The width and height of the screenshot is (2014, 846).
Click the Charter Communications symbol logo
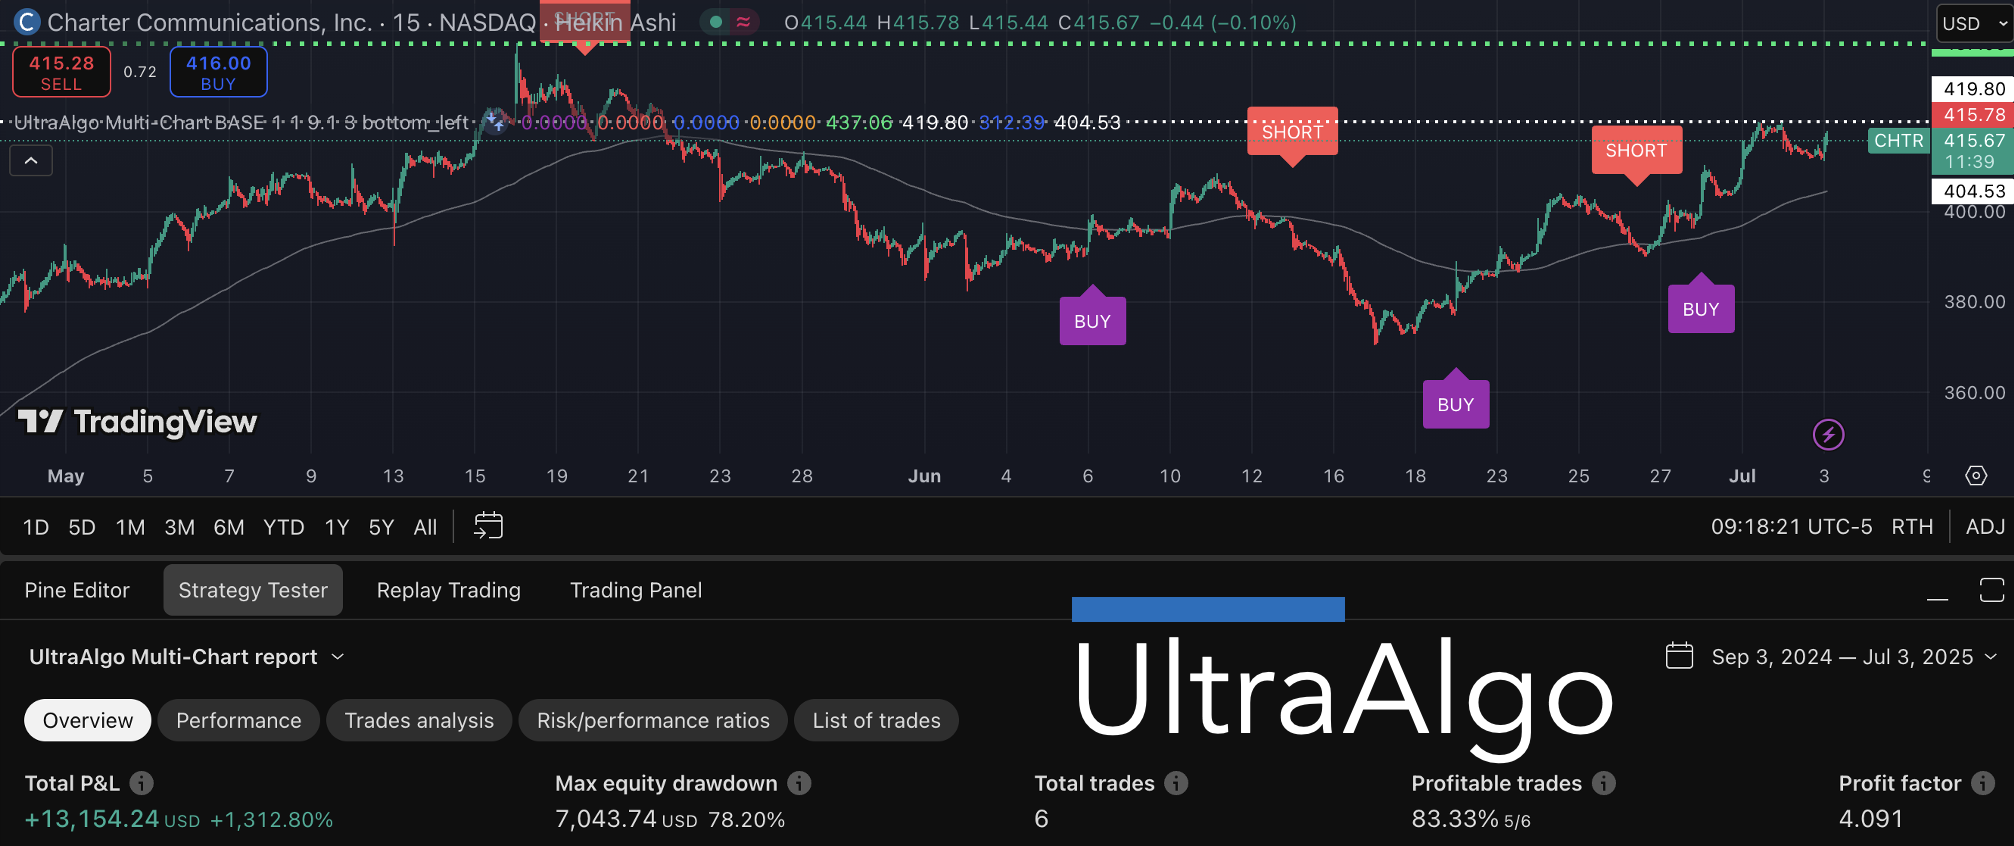[27, 22]
